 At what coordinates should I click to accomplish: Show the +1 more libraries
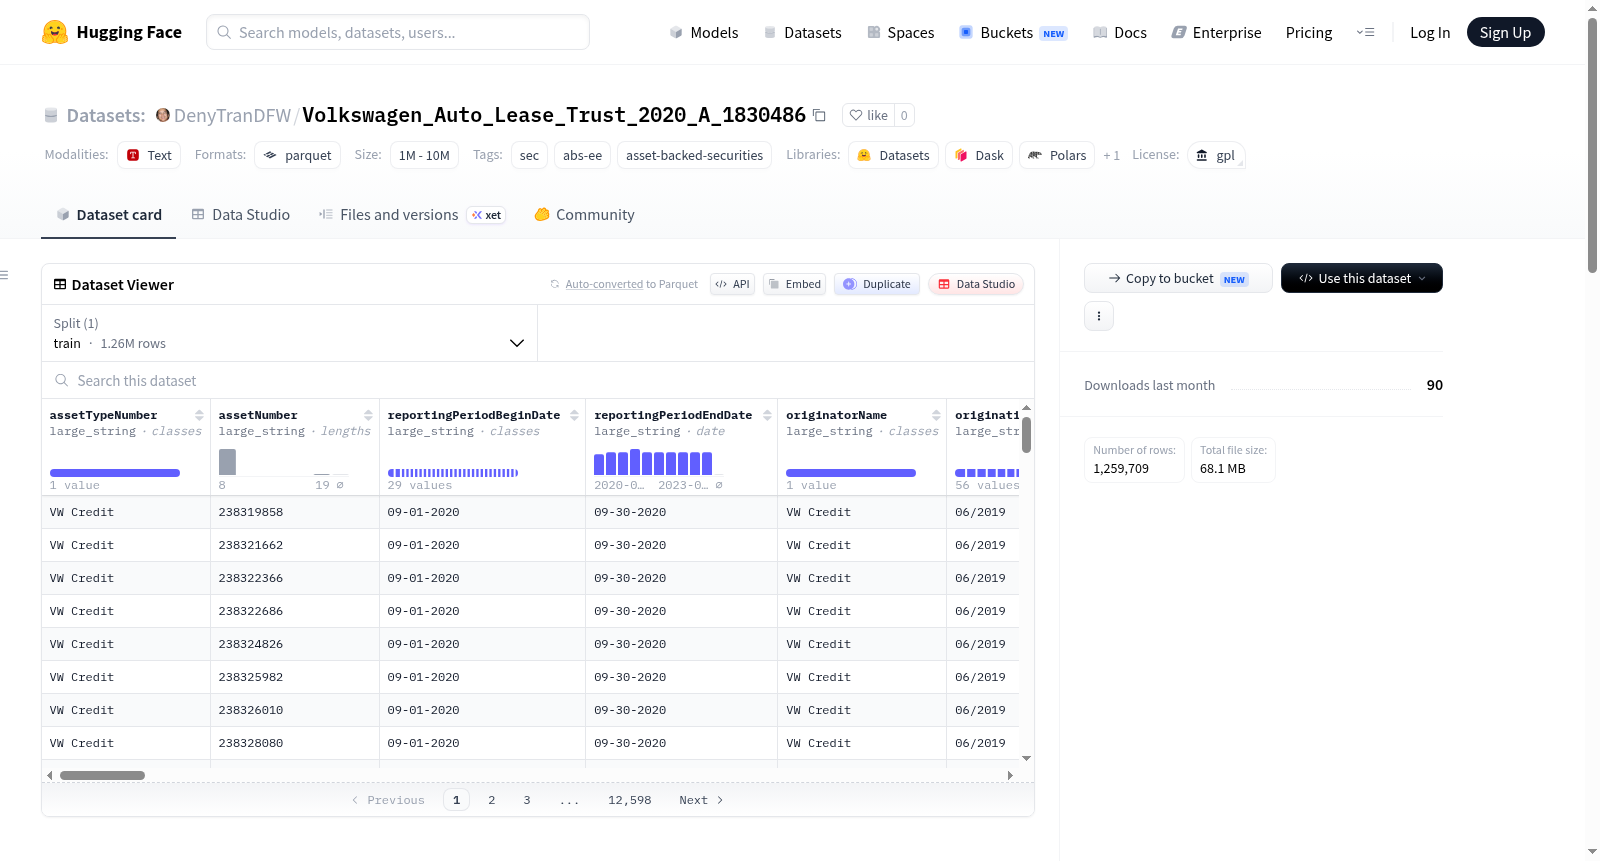point(1111,155)
